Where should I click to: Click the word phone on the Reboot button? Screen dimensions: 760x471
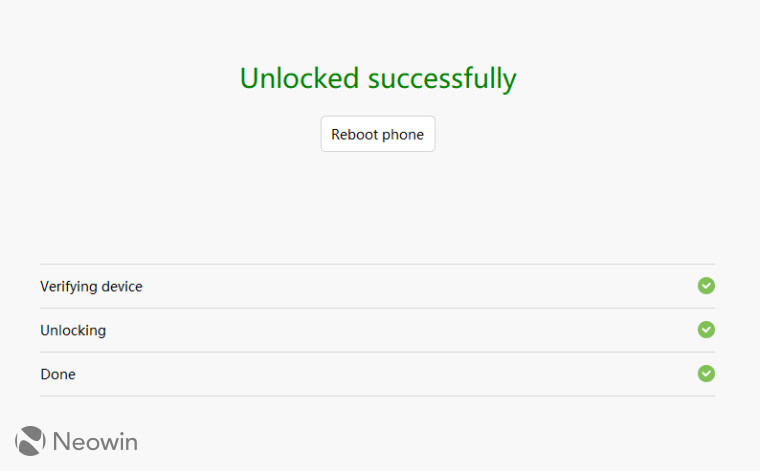pos(403,135)
